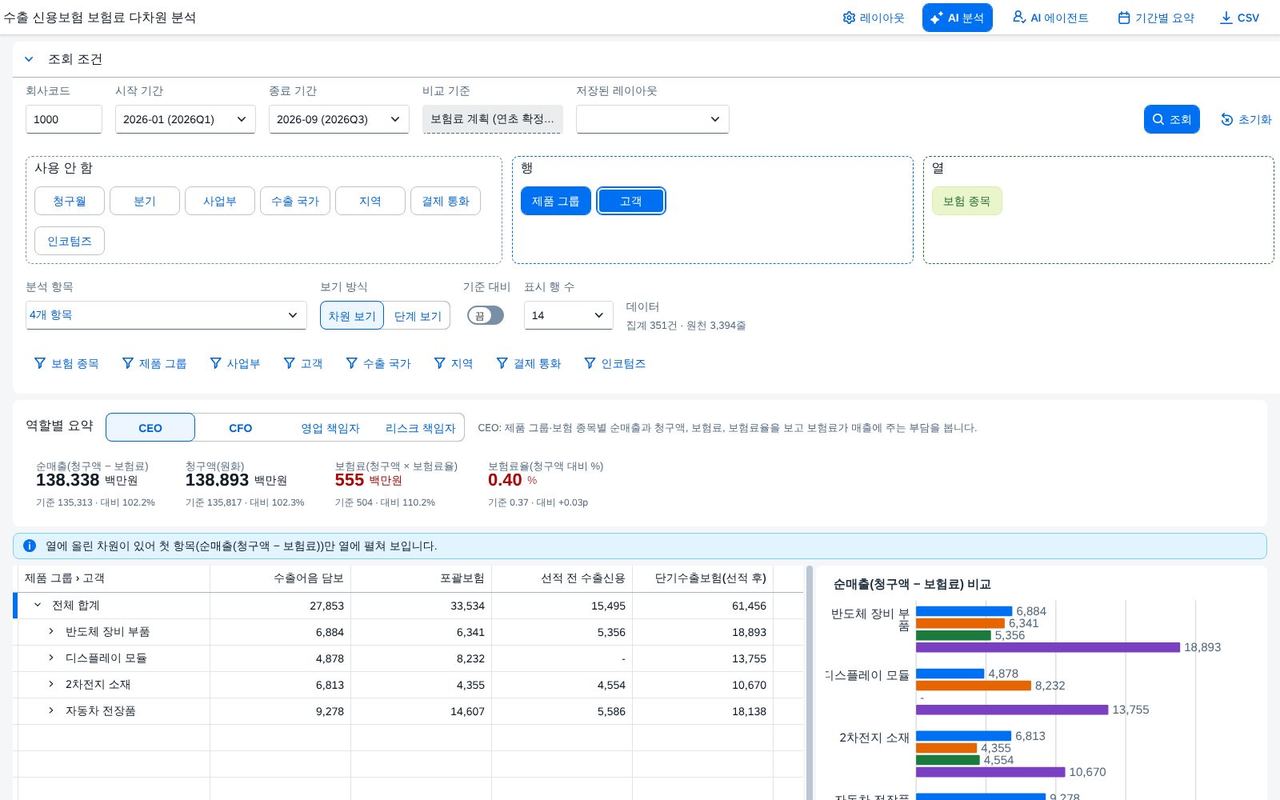Open 기간별 요약 calendar button
1280x800 pixels.
click(x=1156, y=18)
